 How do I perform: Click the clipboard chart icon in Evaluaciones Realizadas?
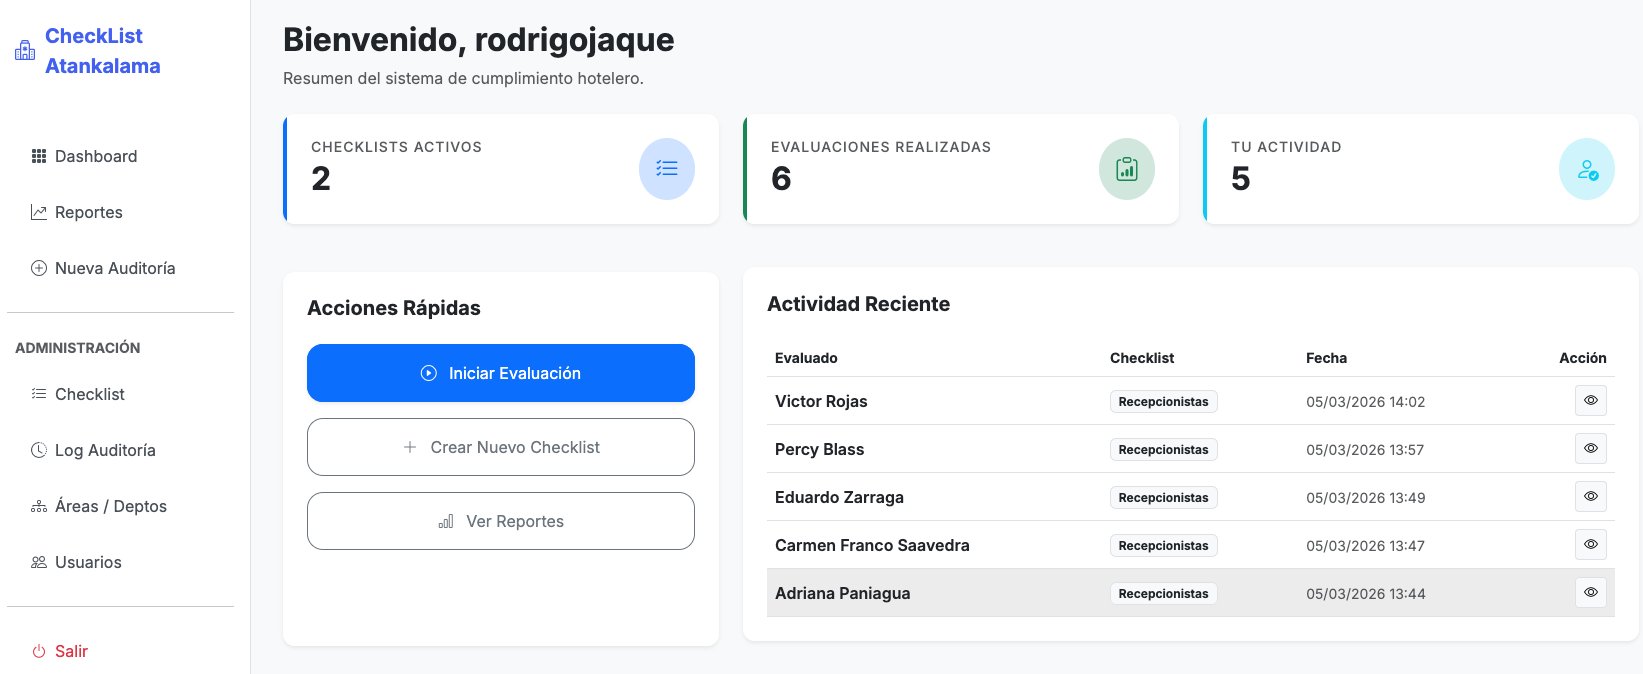(x=1126, y=169)
